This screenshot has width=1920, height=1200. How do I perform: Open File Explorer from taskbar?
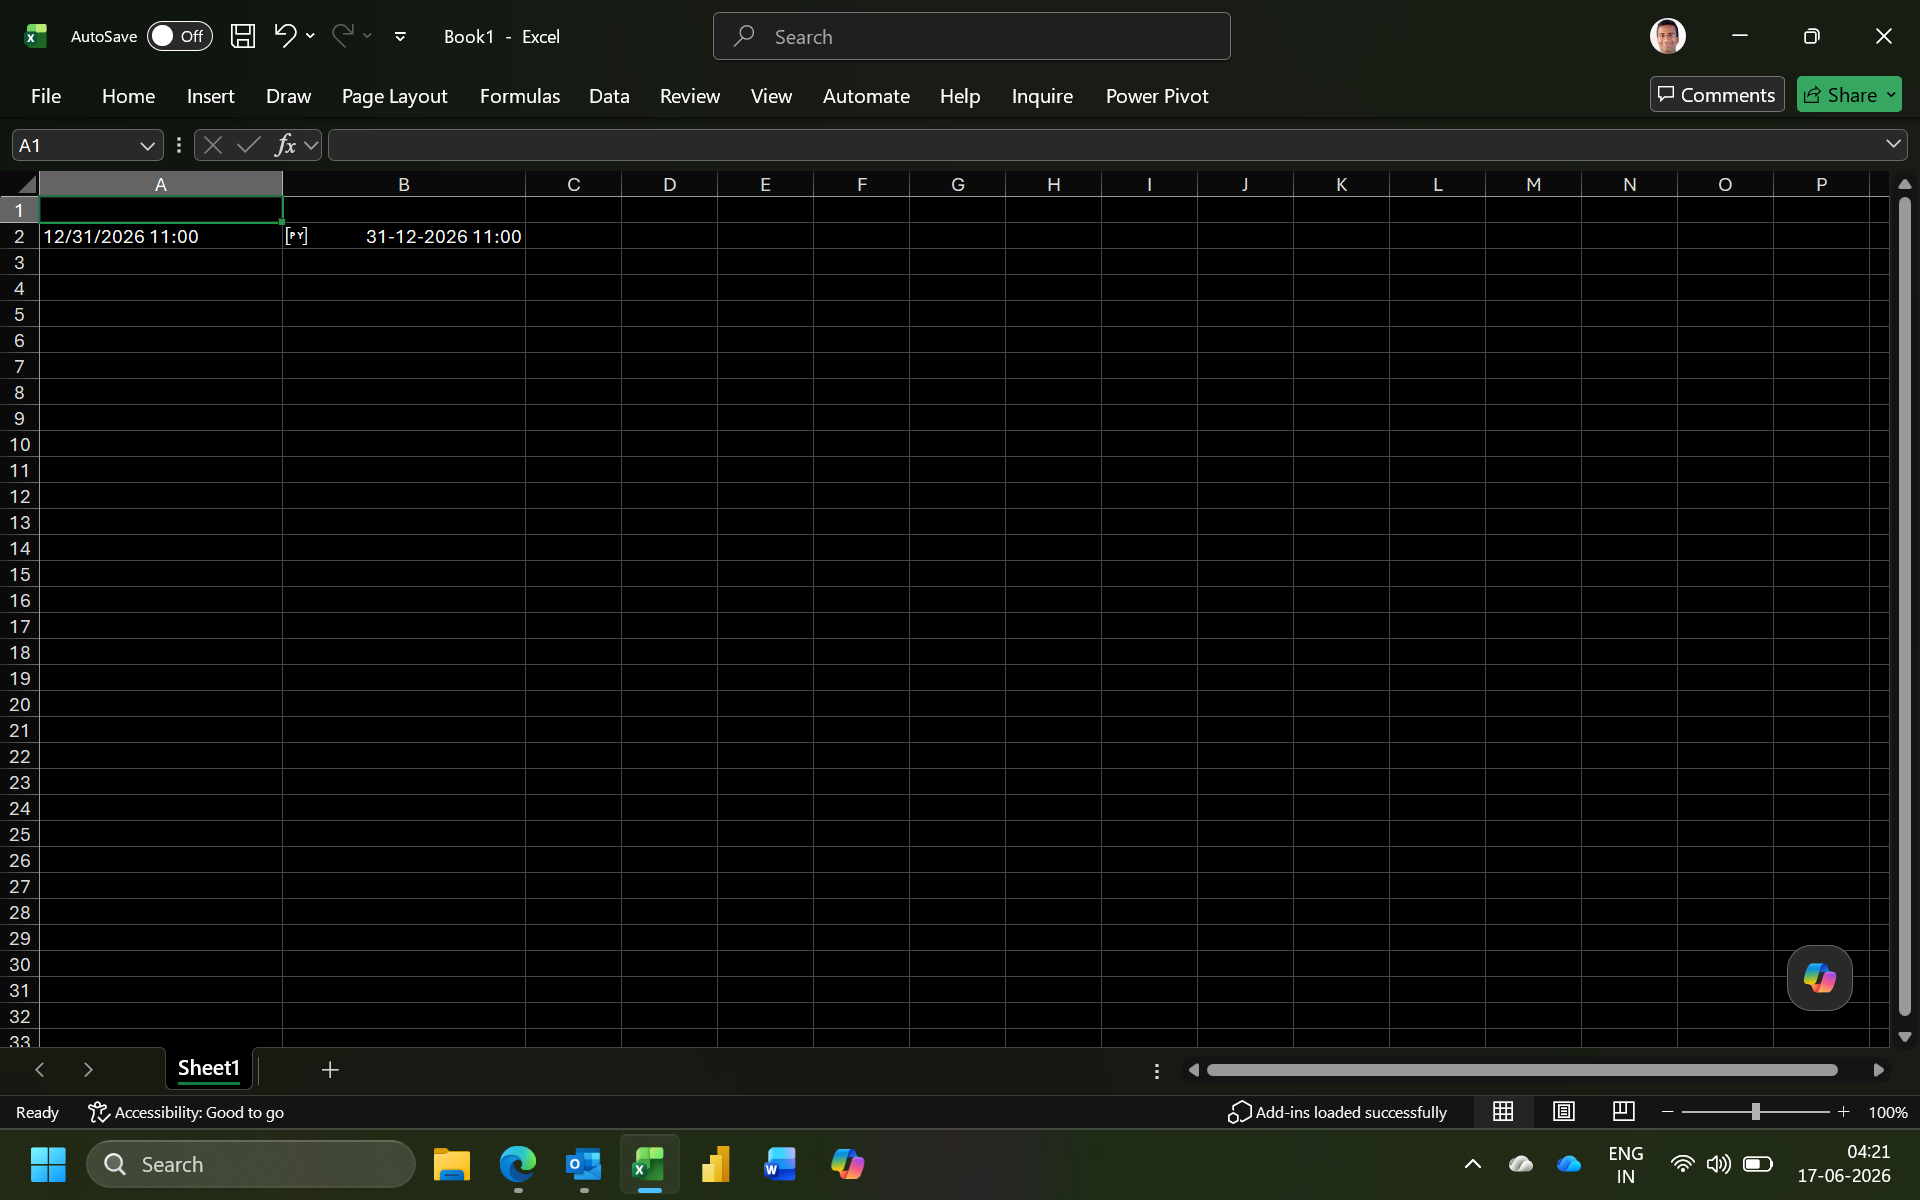[x=452, y=1164]
